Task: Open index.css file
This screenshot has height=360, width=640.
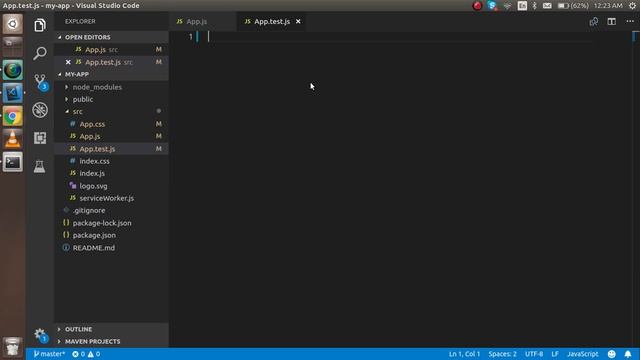Action: (111, 161)
